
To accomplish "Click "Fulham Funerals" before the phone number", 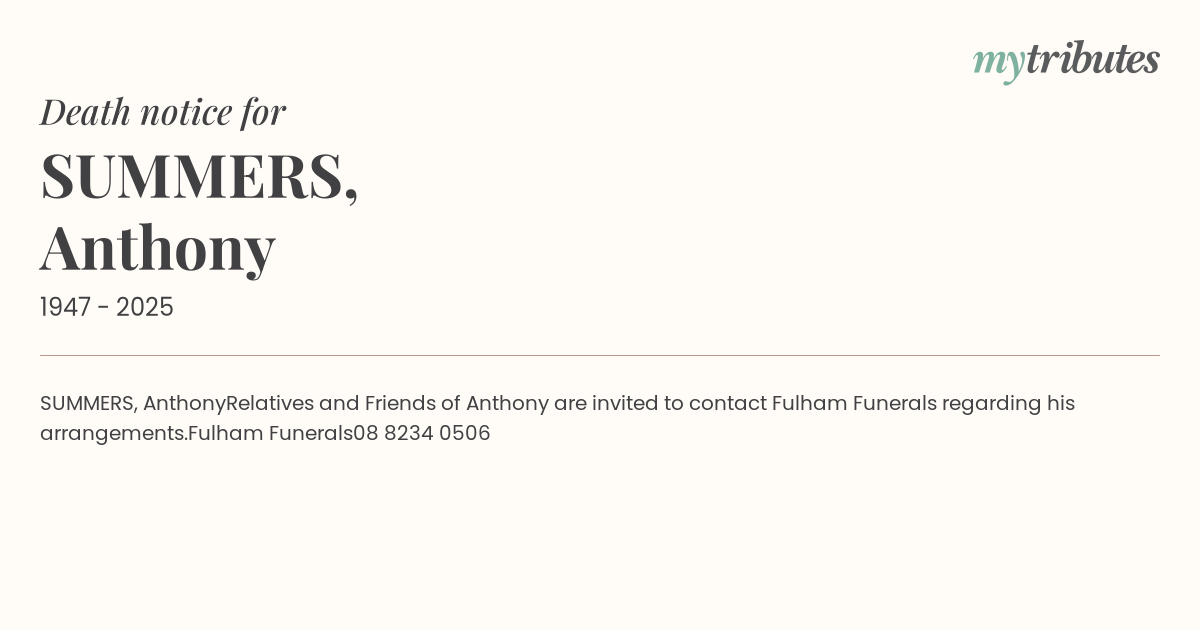I will click(270, 433).
